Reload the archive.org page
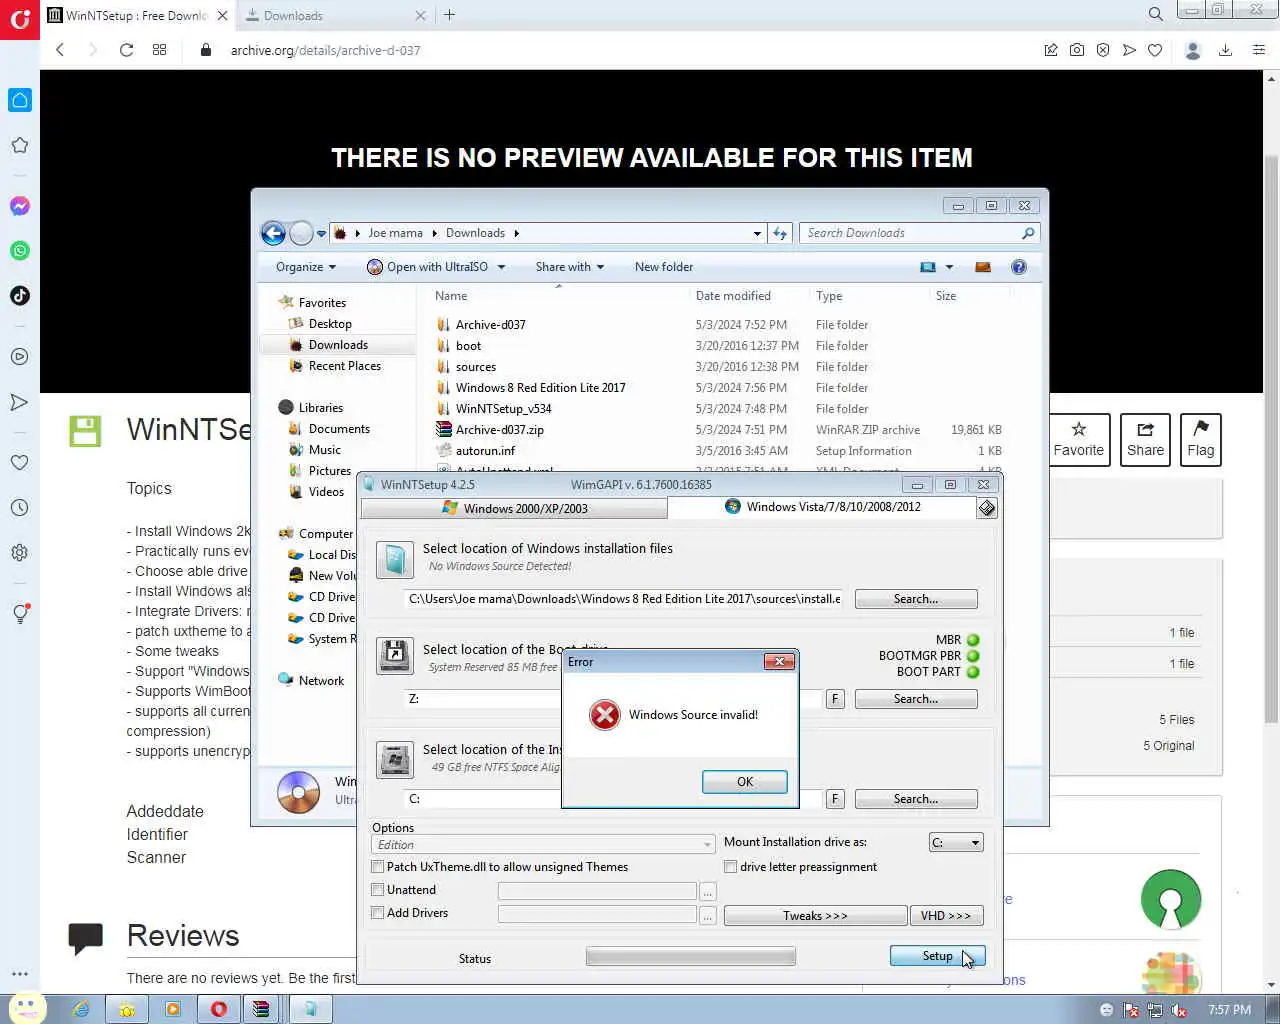 coord(126,50)
